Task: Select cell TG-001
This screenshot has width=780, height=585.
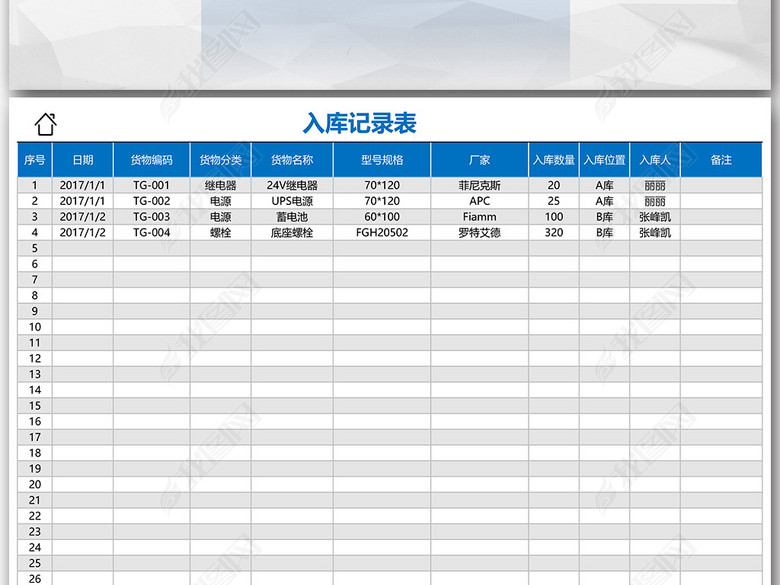Action: pos(152,186)
